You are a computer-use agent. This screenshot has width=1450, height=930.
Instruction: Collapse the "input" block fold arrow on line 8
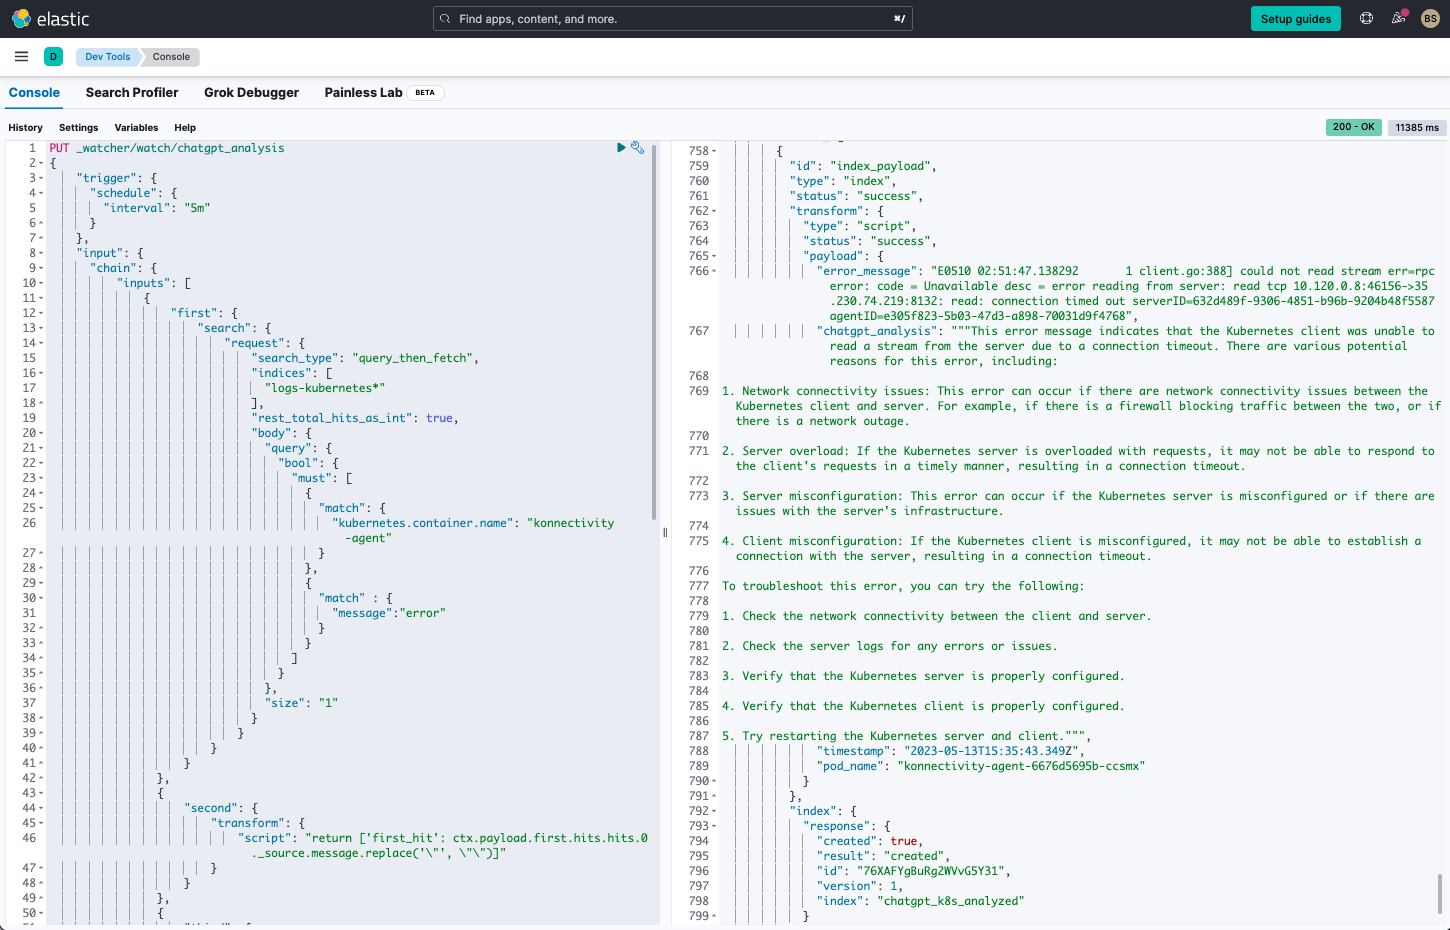(41, 254)
